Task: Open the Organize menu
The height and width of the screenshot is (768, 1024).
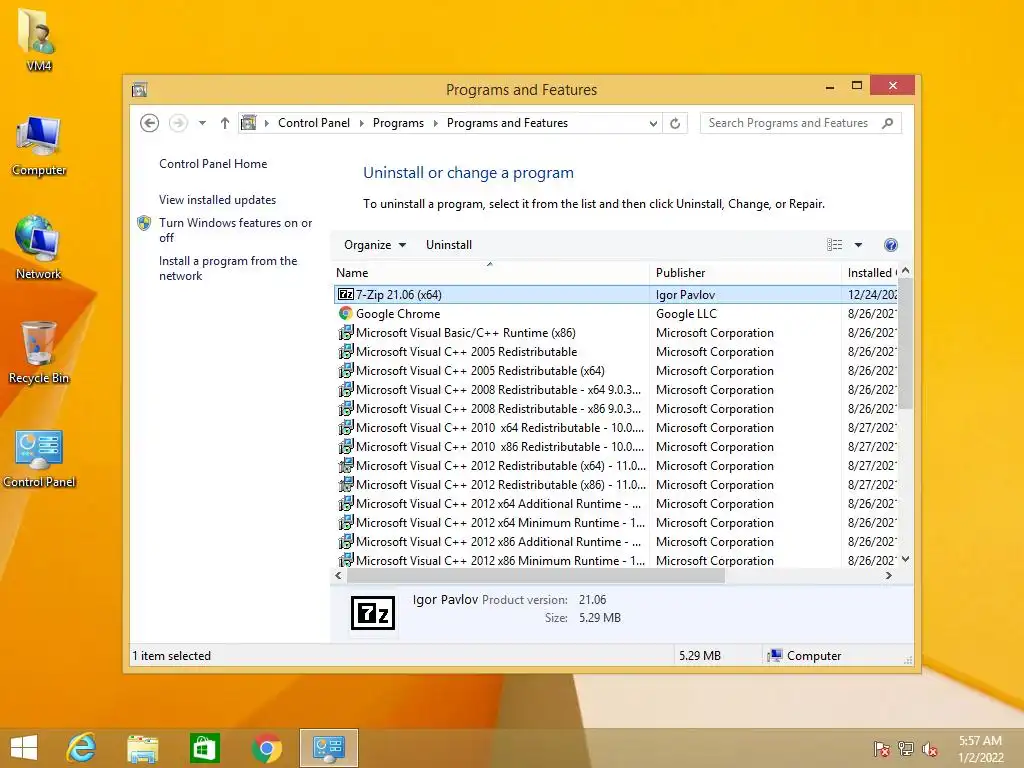Action: pyautogui.click(x=375, y=245)
